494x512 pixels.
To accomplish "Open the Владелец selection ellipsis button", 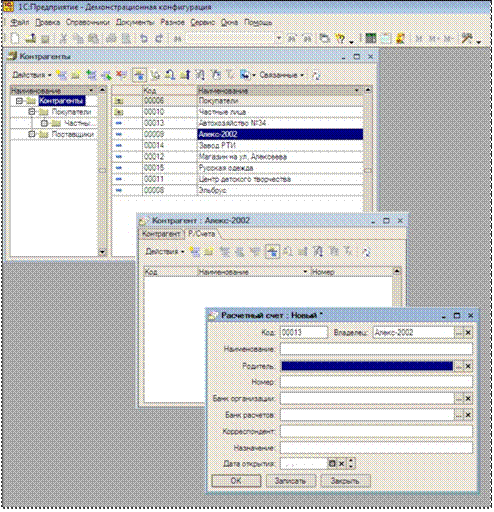I will pyautogui.click(x=459, y=333).
